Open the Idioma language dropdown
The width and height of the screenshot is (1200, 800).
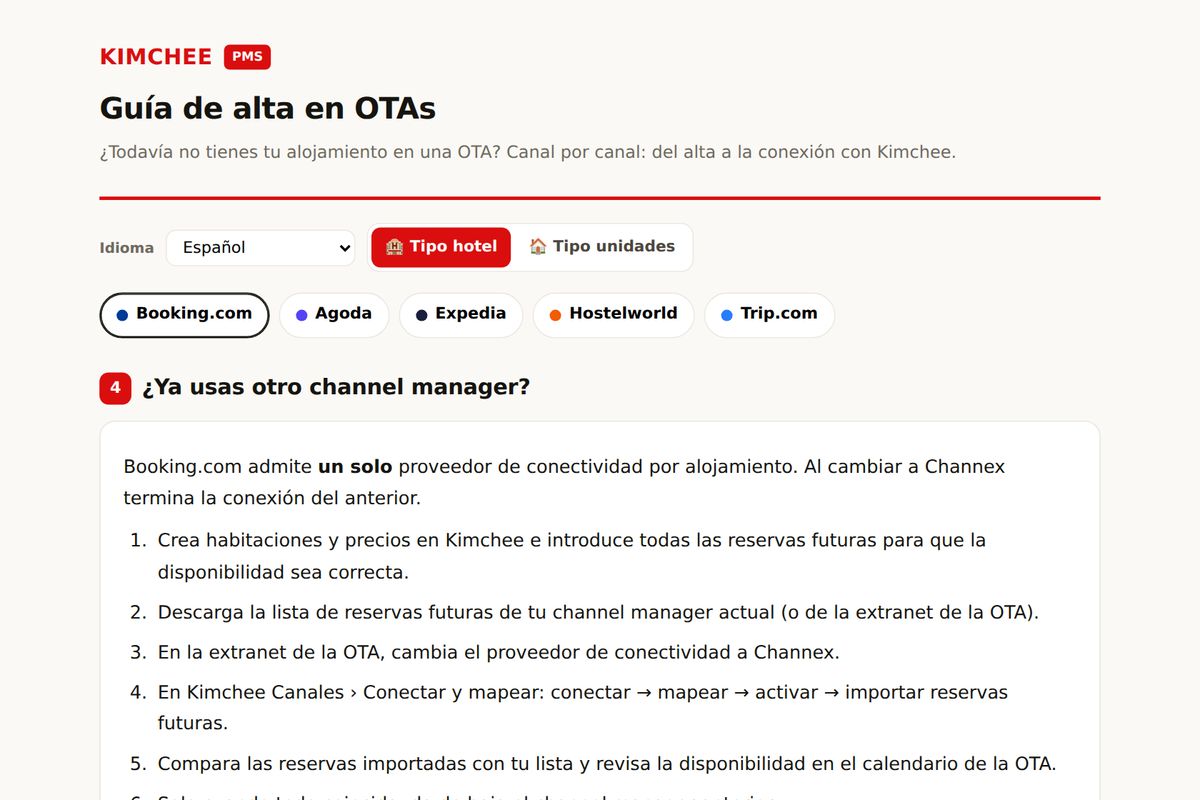(x=260, y=247)
